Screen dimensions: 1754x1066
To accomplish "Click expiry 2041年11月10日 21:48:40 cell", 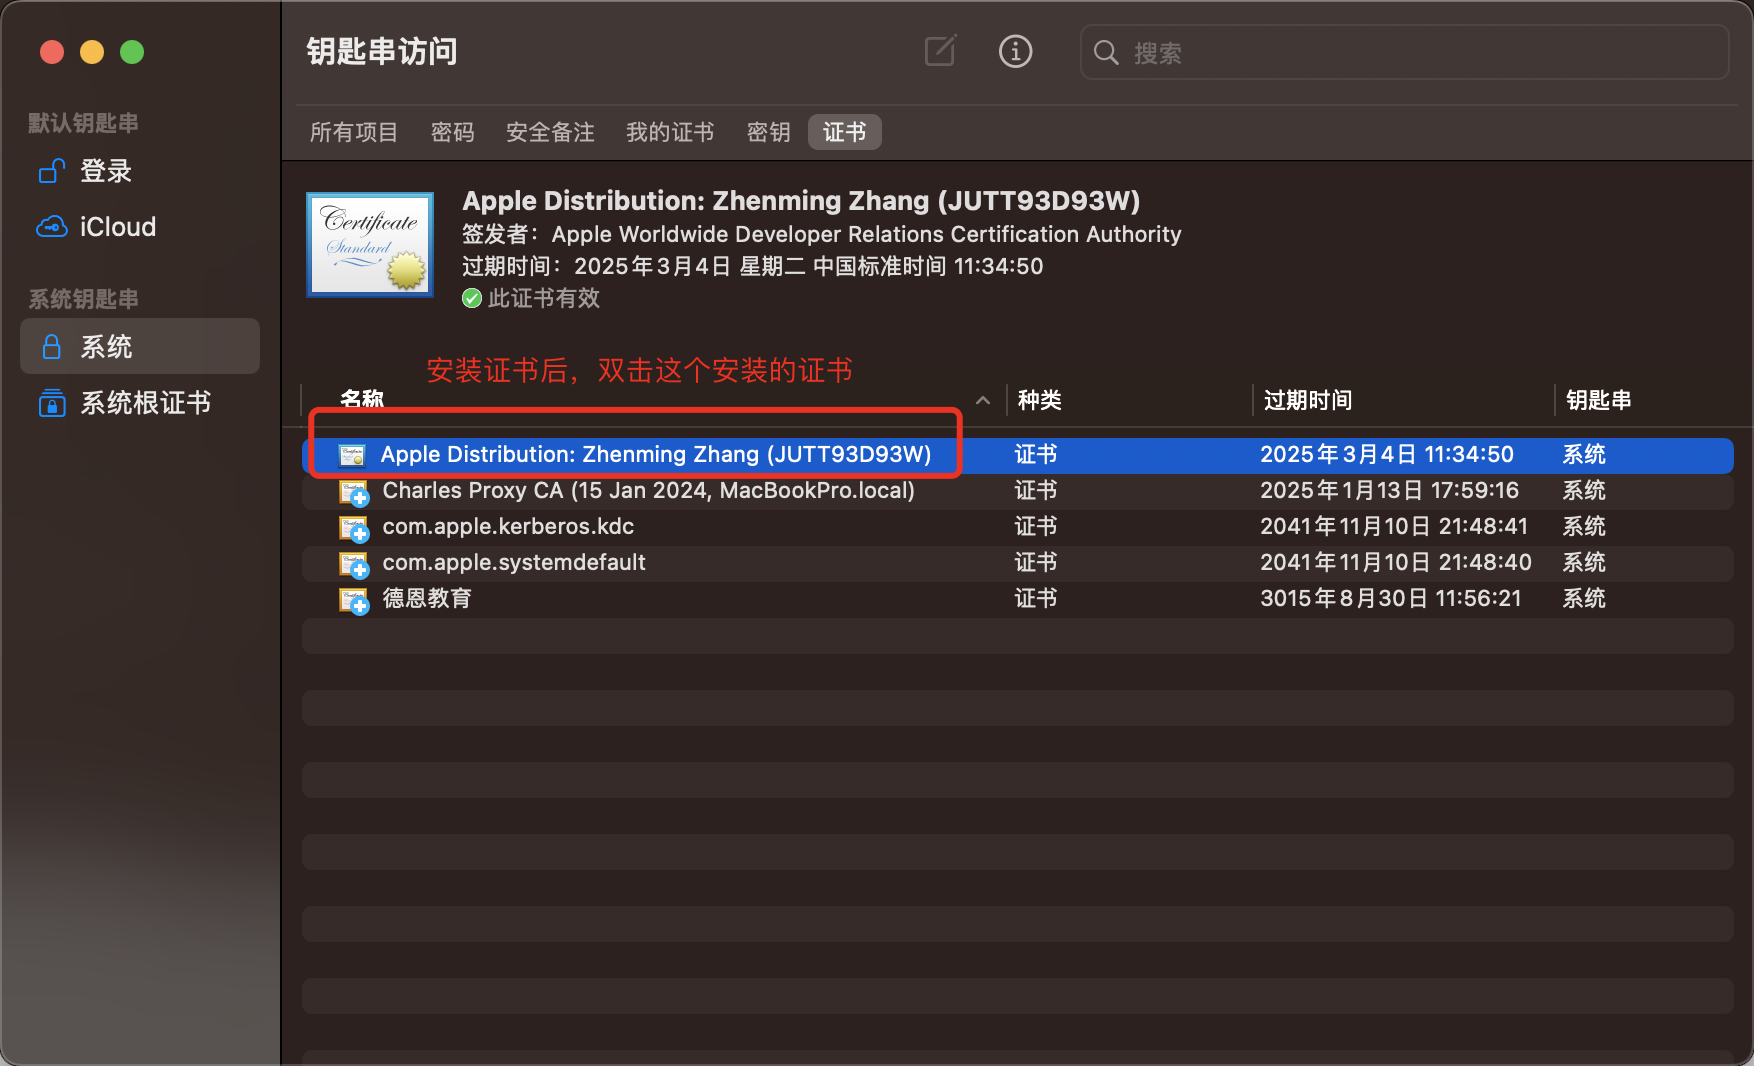I will point(1396,562).
